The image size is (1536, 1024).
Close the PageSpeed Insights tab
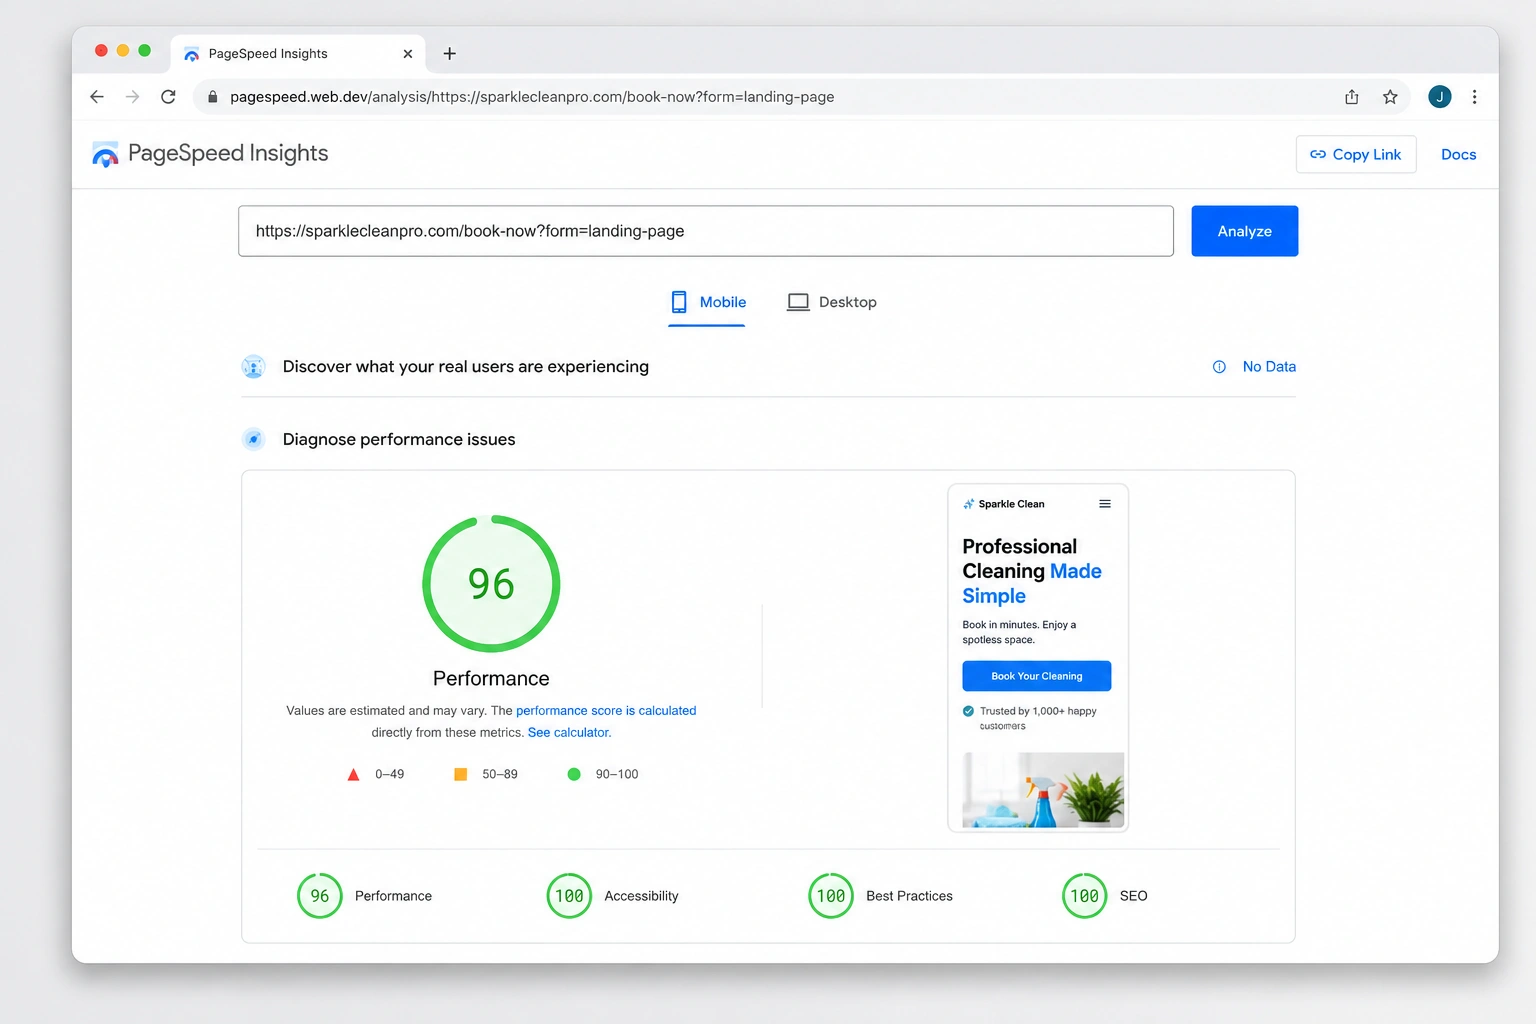[x=408, y=54]
